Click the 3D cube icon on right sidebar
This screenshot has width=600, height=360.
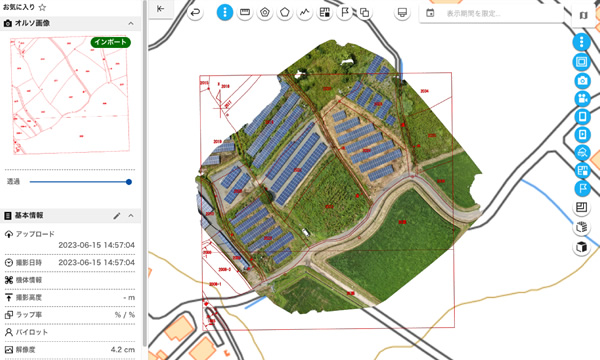click(582, 247)
